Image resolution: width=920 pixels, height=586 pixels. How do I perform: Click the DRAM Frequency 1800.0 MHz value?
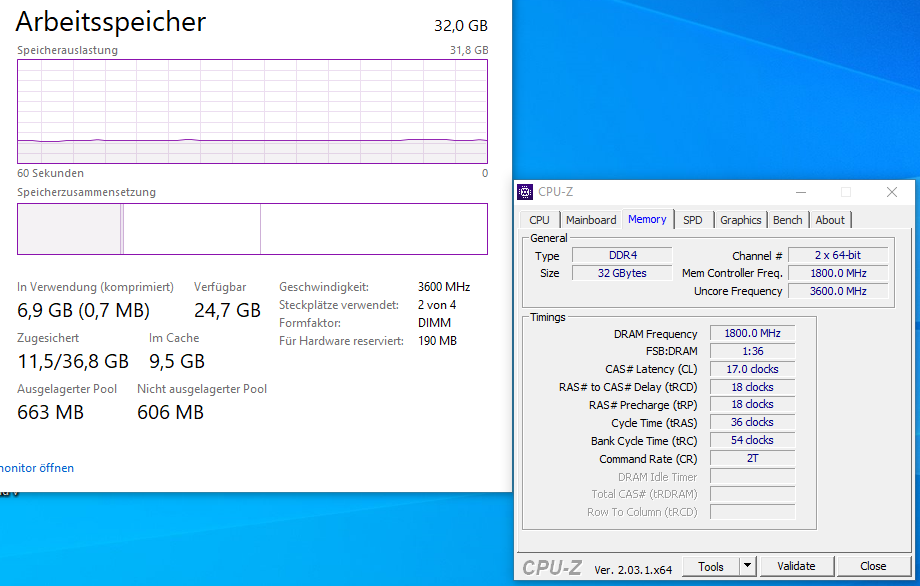pyautogui.click(x=752, y=333)
